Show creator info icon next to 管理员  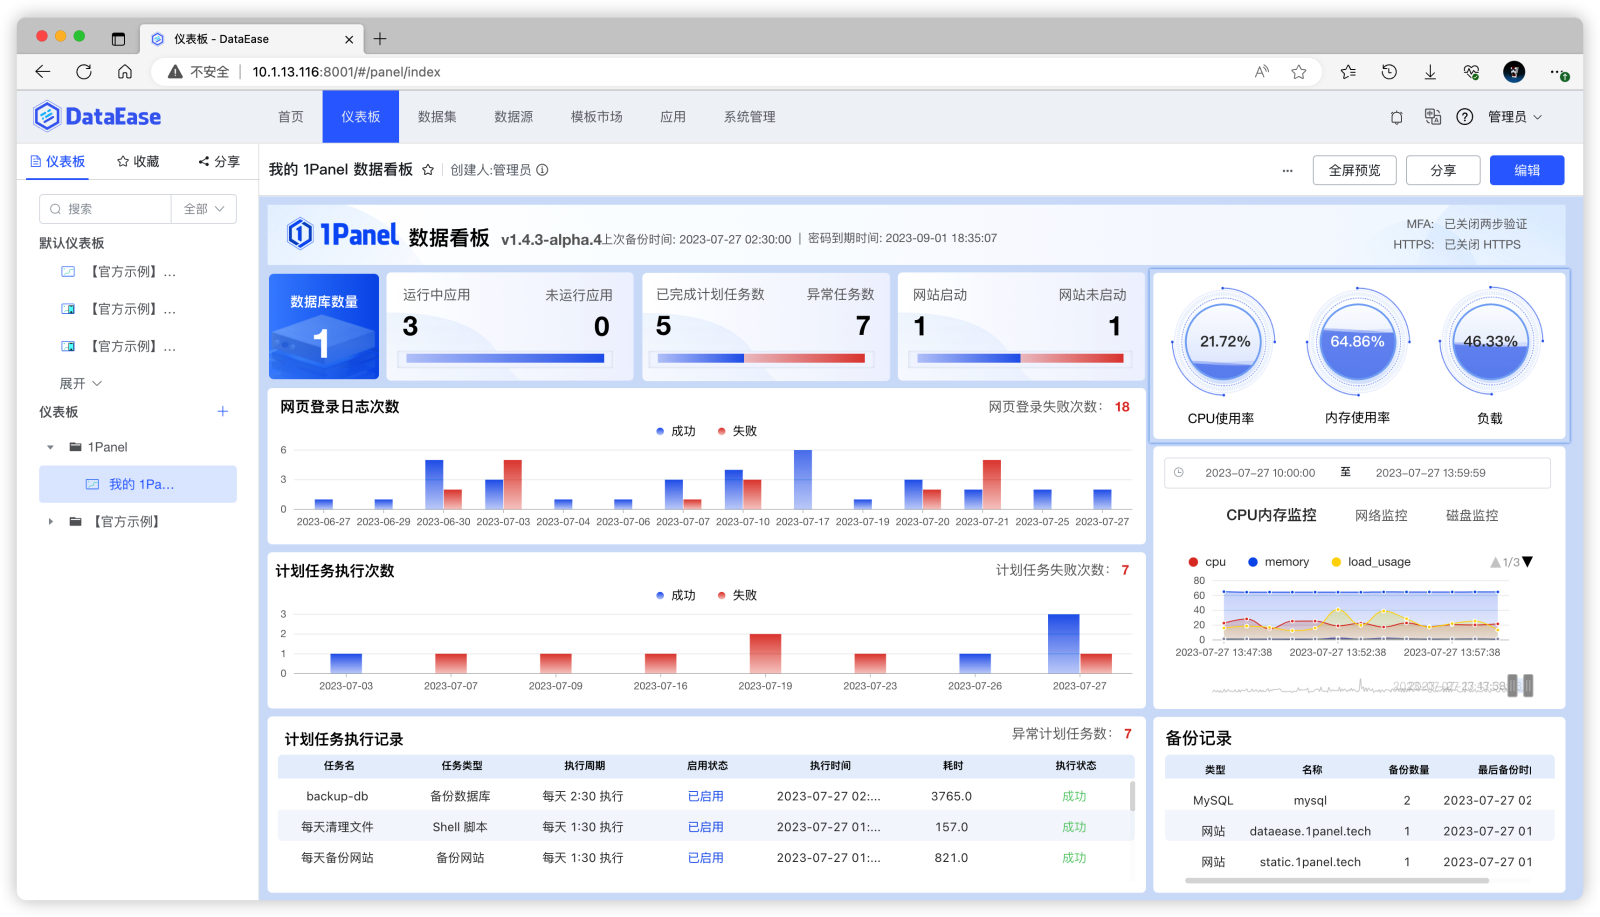(543, 170)
